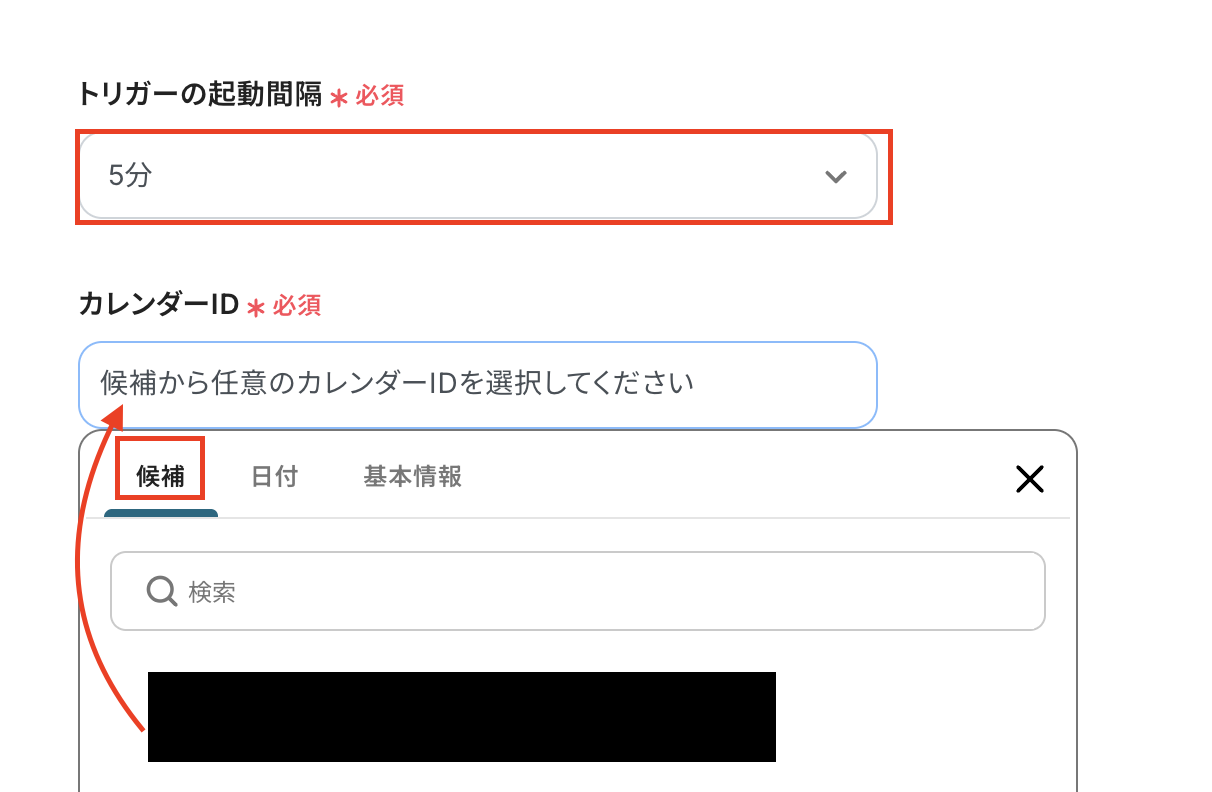
Task: Click the selected 5分 value text
Action: [x=130, y=177]
